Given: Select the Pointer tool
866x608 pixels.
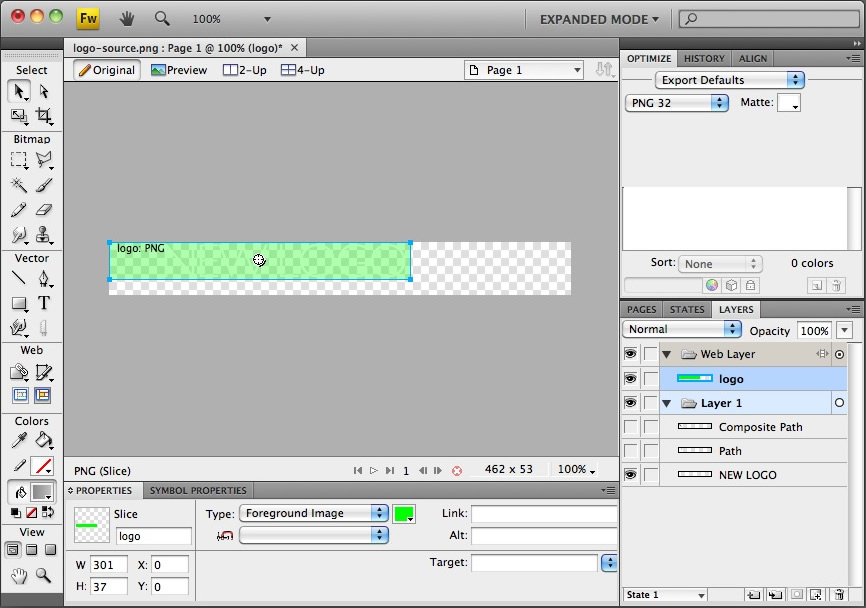Looking at the screenshot, I should [19, 92].
